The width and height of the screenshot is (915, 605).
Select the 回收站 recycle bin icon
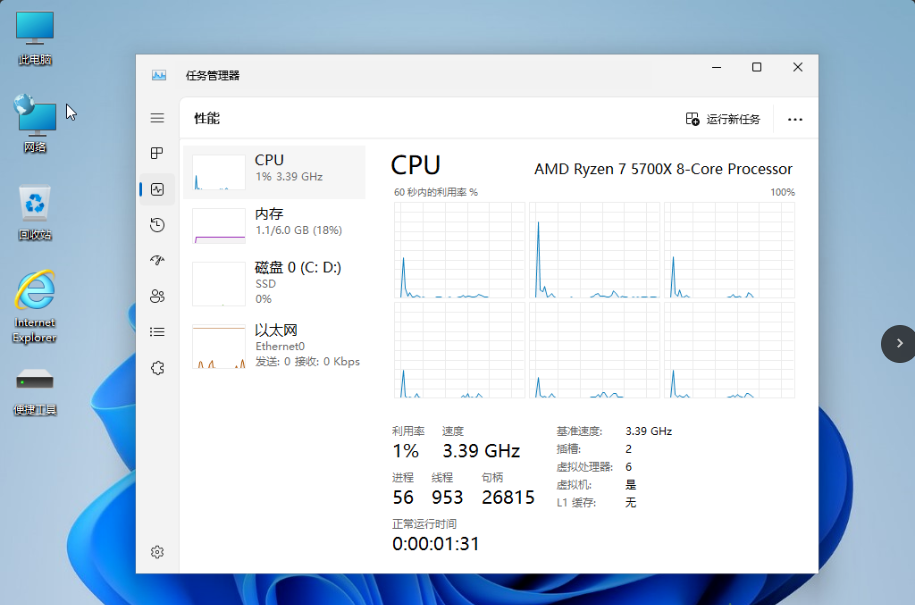35,213
